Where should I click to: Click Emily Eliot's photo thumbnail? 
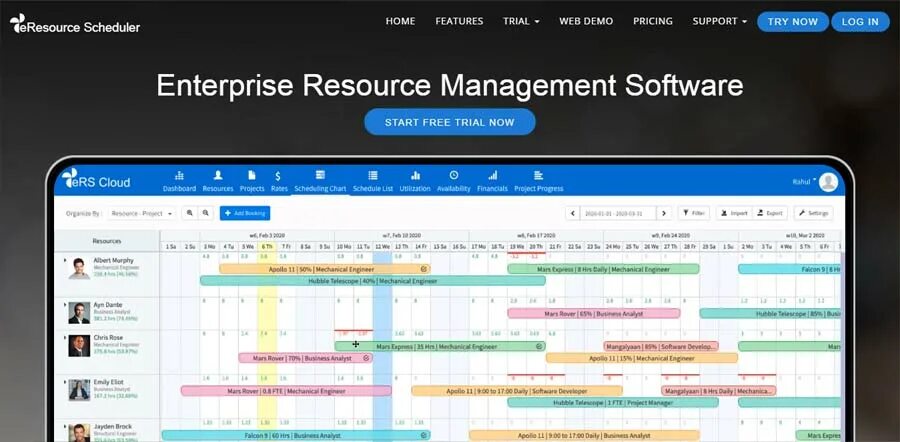(79, 390)
